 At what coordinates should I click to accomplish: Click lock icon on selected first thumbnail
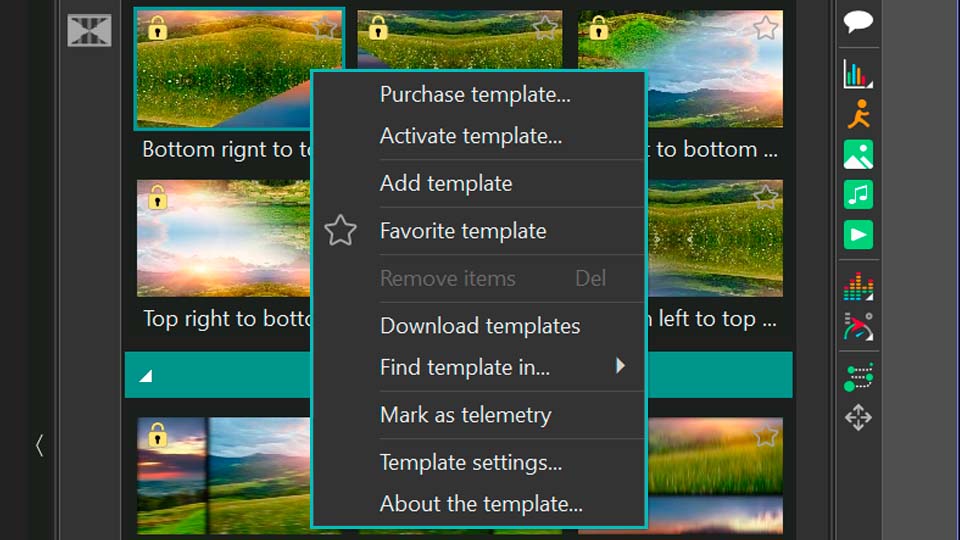pos(157,28)
